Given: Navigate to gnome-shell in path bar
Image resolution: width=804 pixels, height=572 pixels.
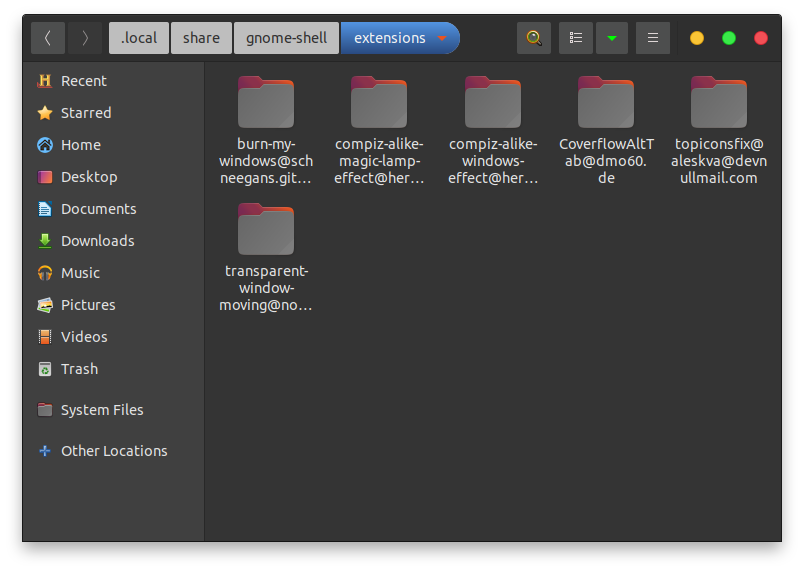Looking at the screenshot, I should click(x=286, y=38).
